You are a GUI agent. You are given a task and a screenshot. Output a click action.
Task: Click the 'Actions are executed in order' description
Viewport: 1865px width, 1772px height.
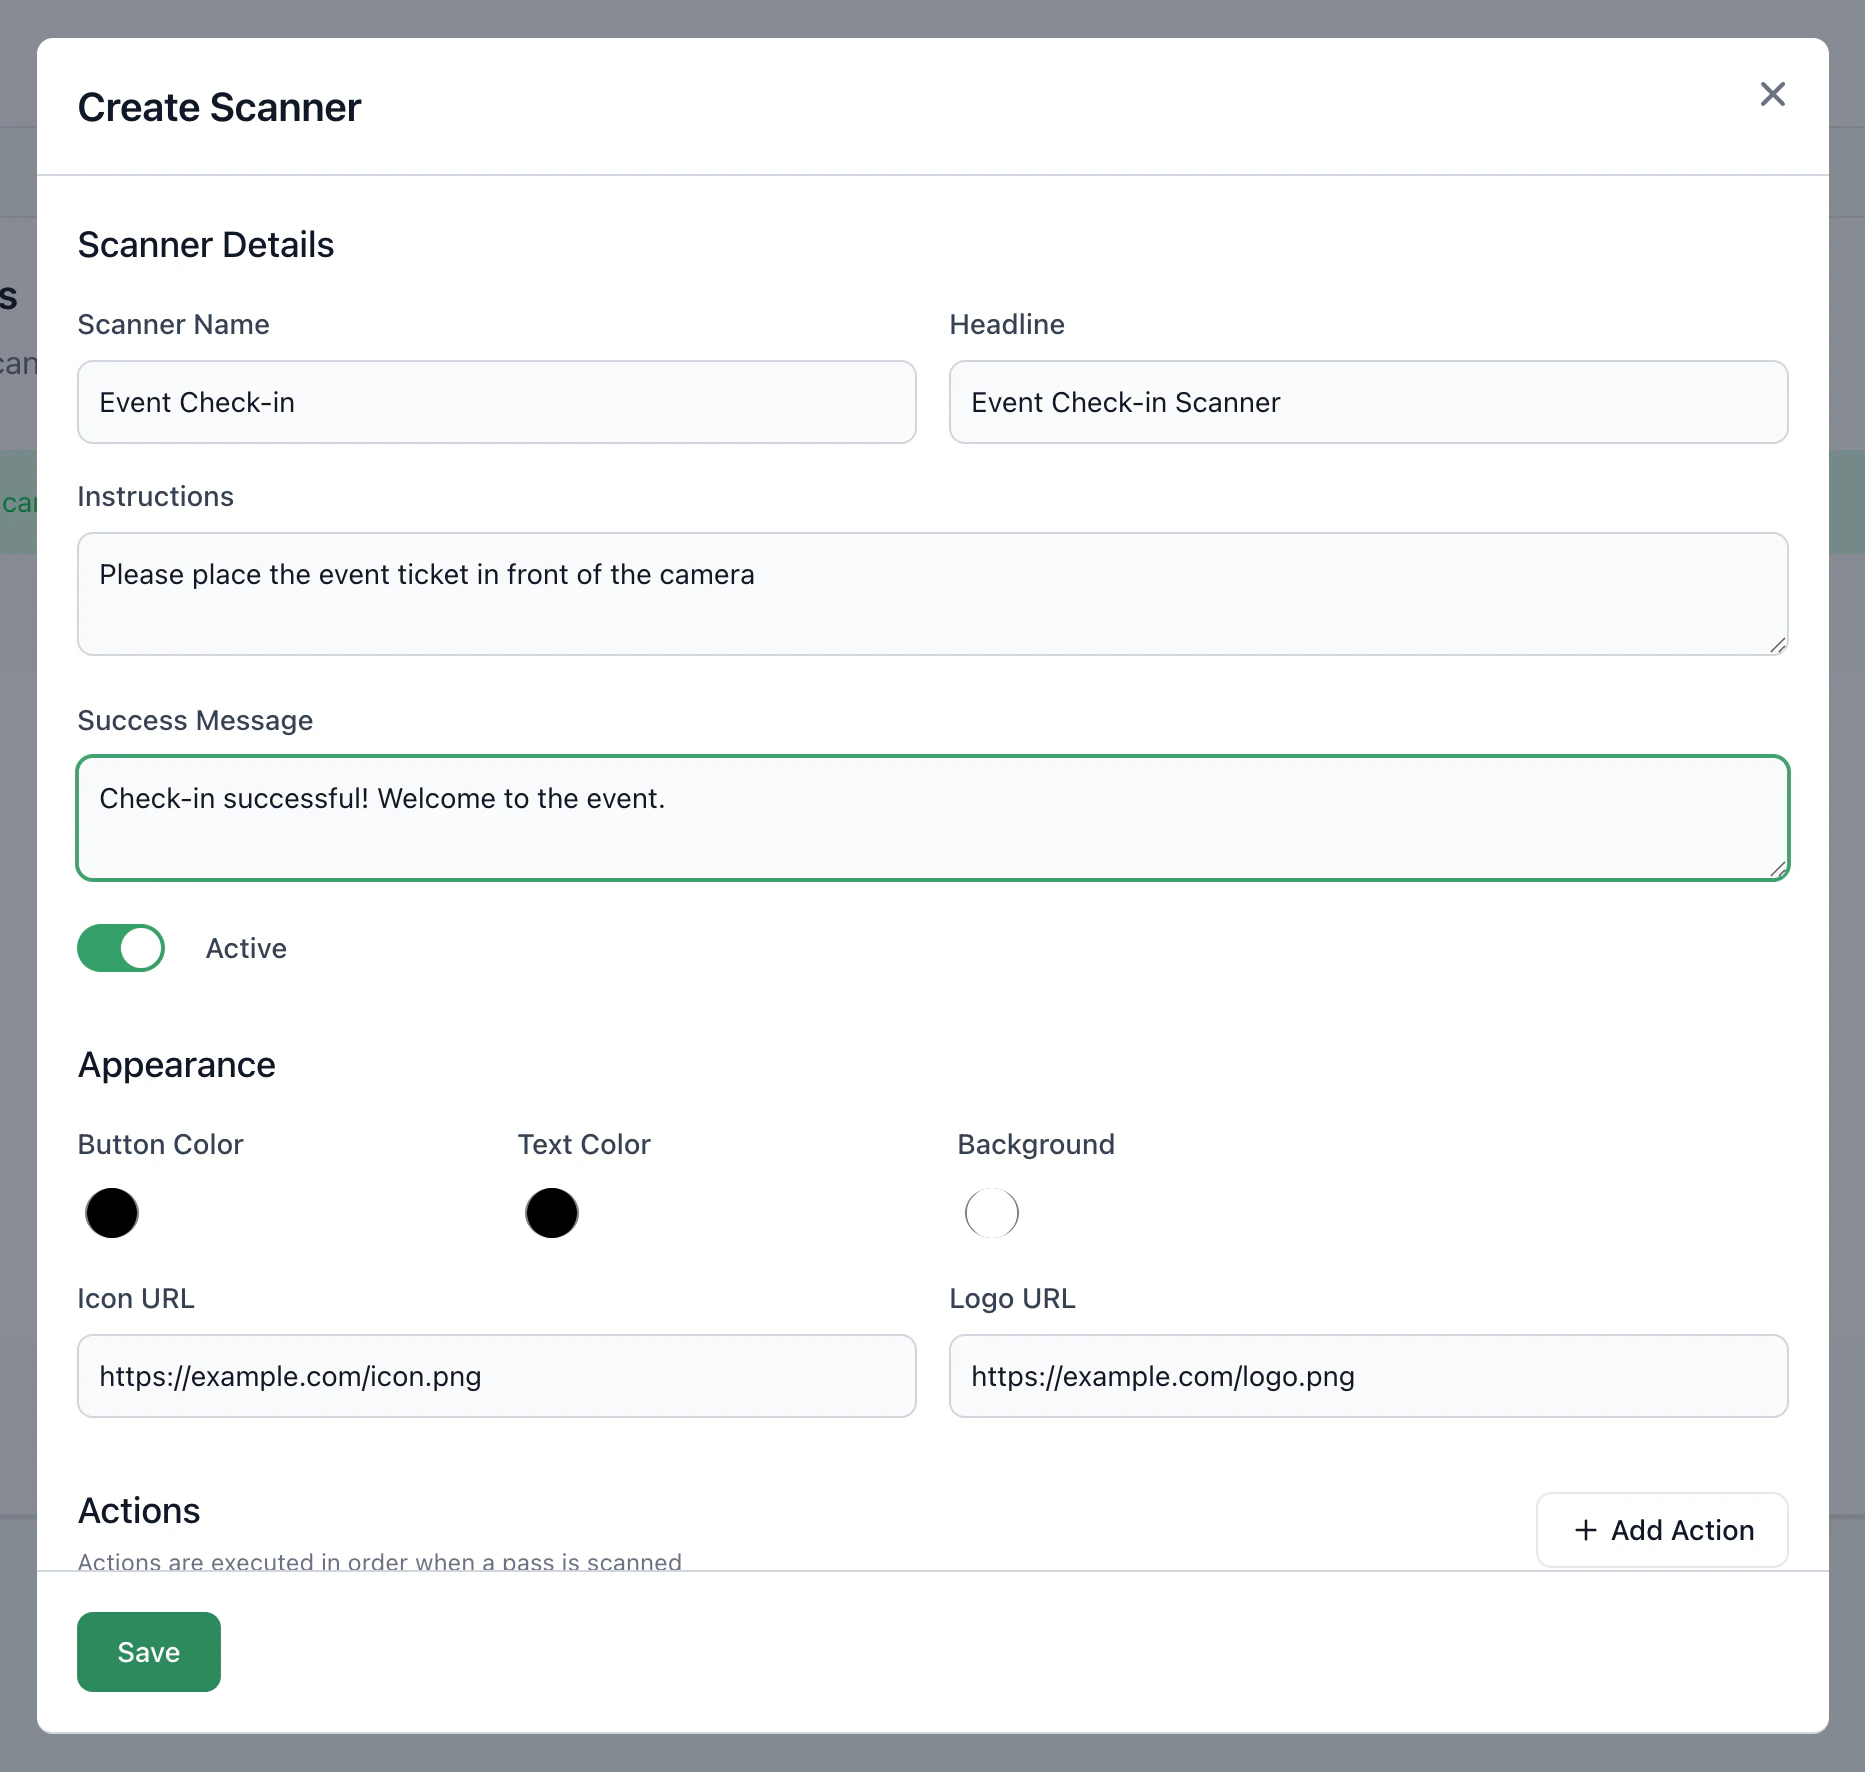coord(380,1561)
